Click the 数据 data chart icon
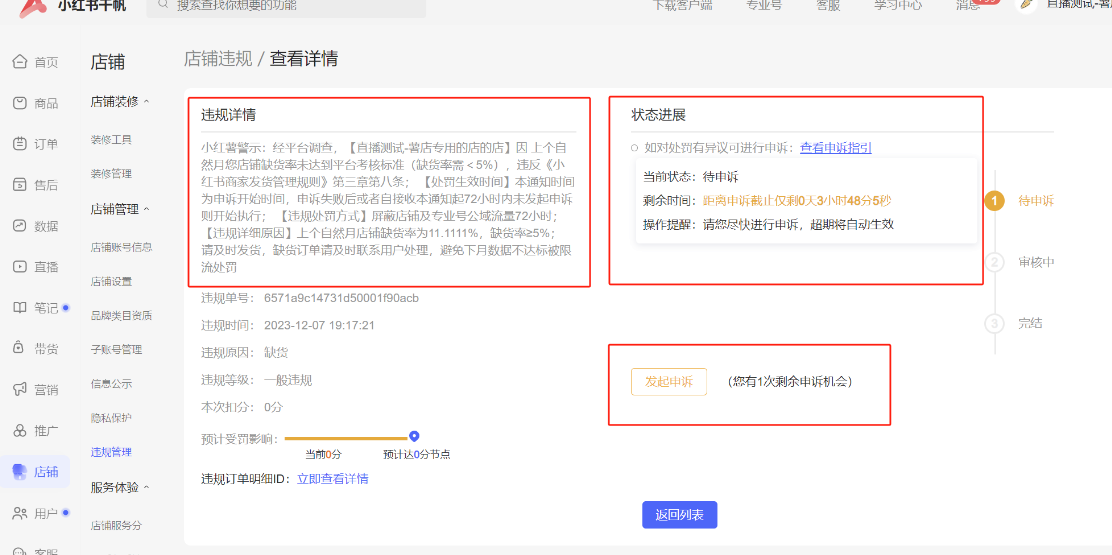This screenshot has height=555, width=1112. point(20,226)
